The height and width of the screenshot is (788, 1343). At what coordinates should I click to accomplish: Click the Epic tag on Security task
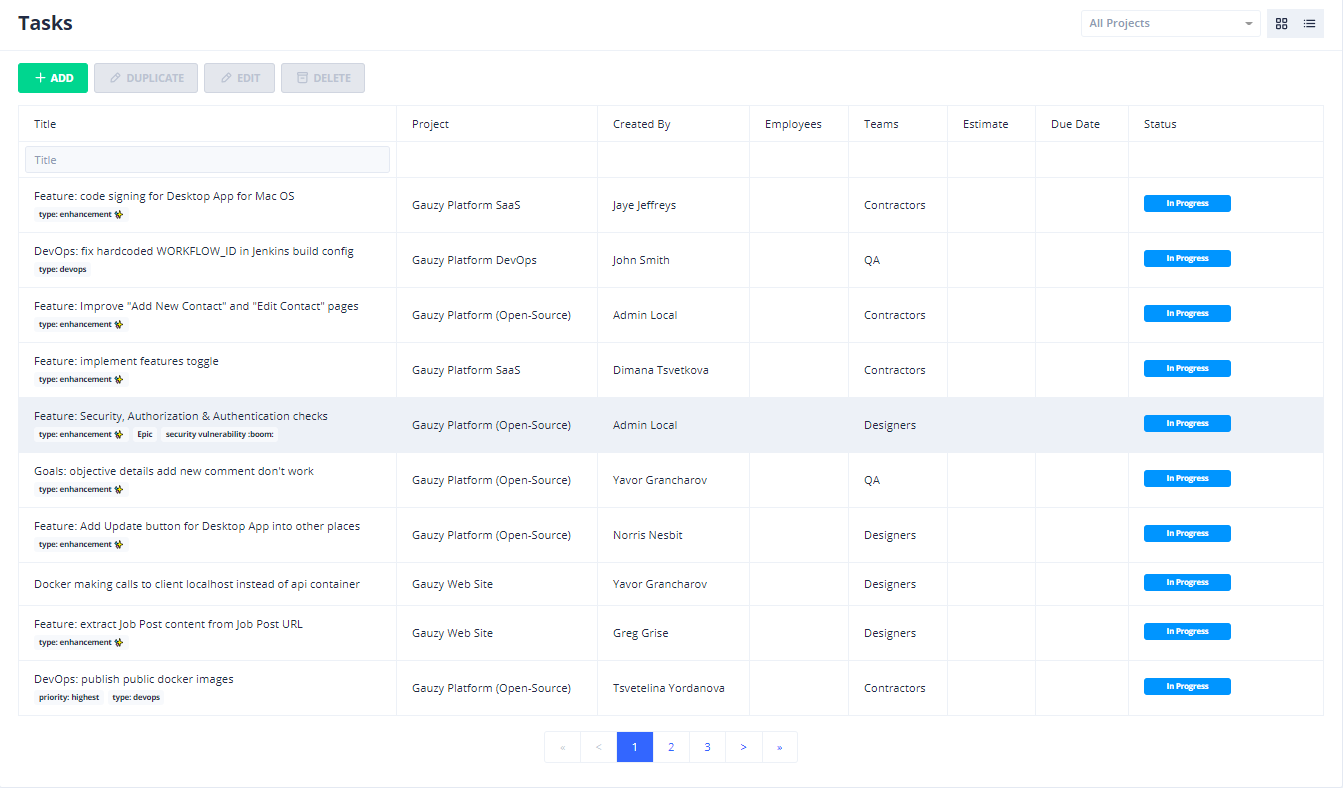click(144, 435)
